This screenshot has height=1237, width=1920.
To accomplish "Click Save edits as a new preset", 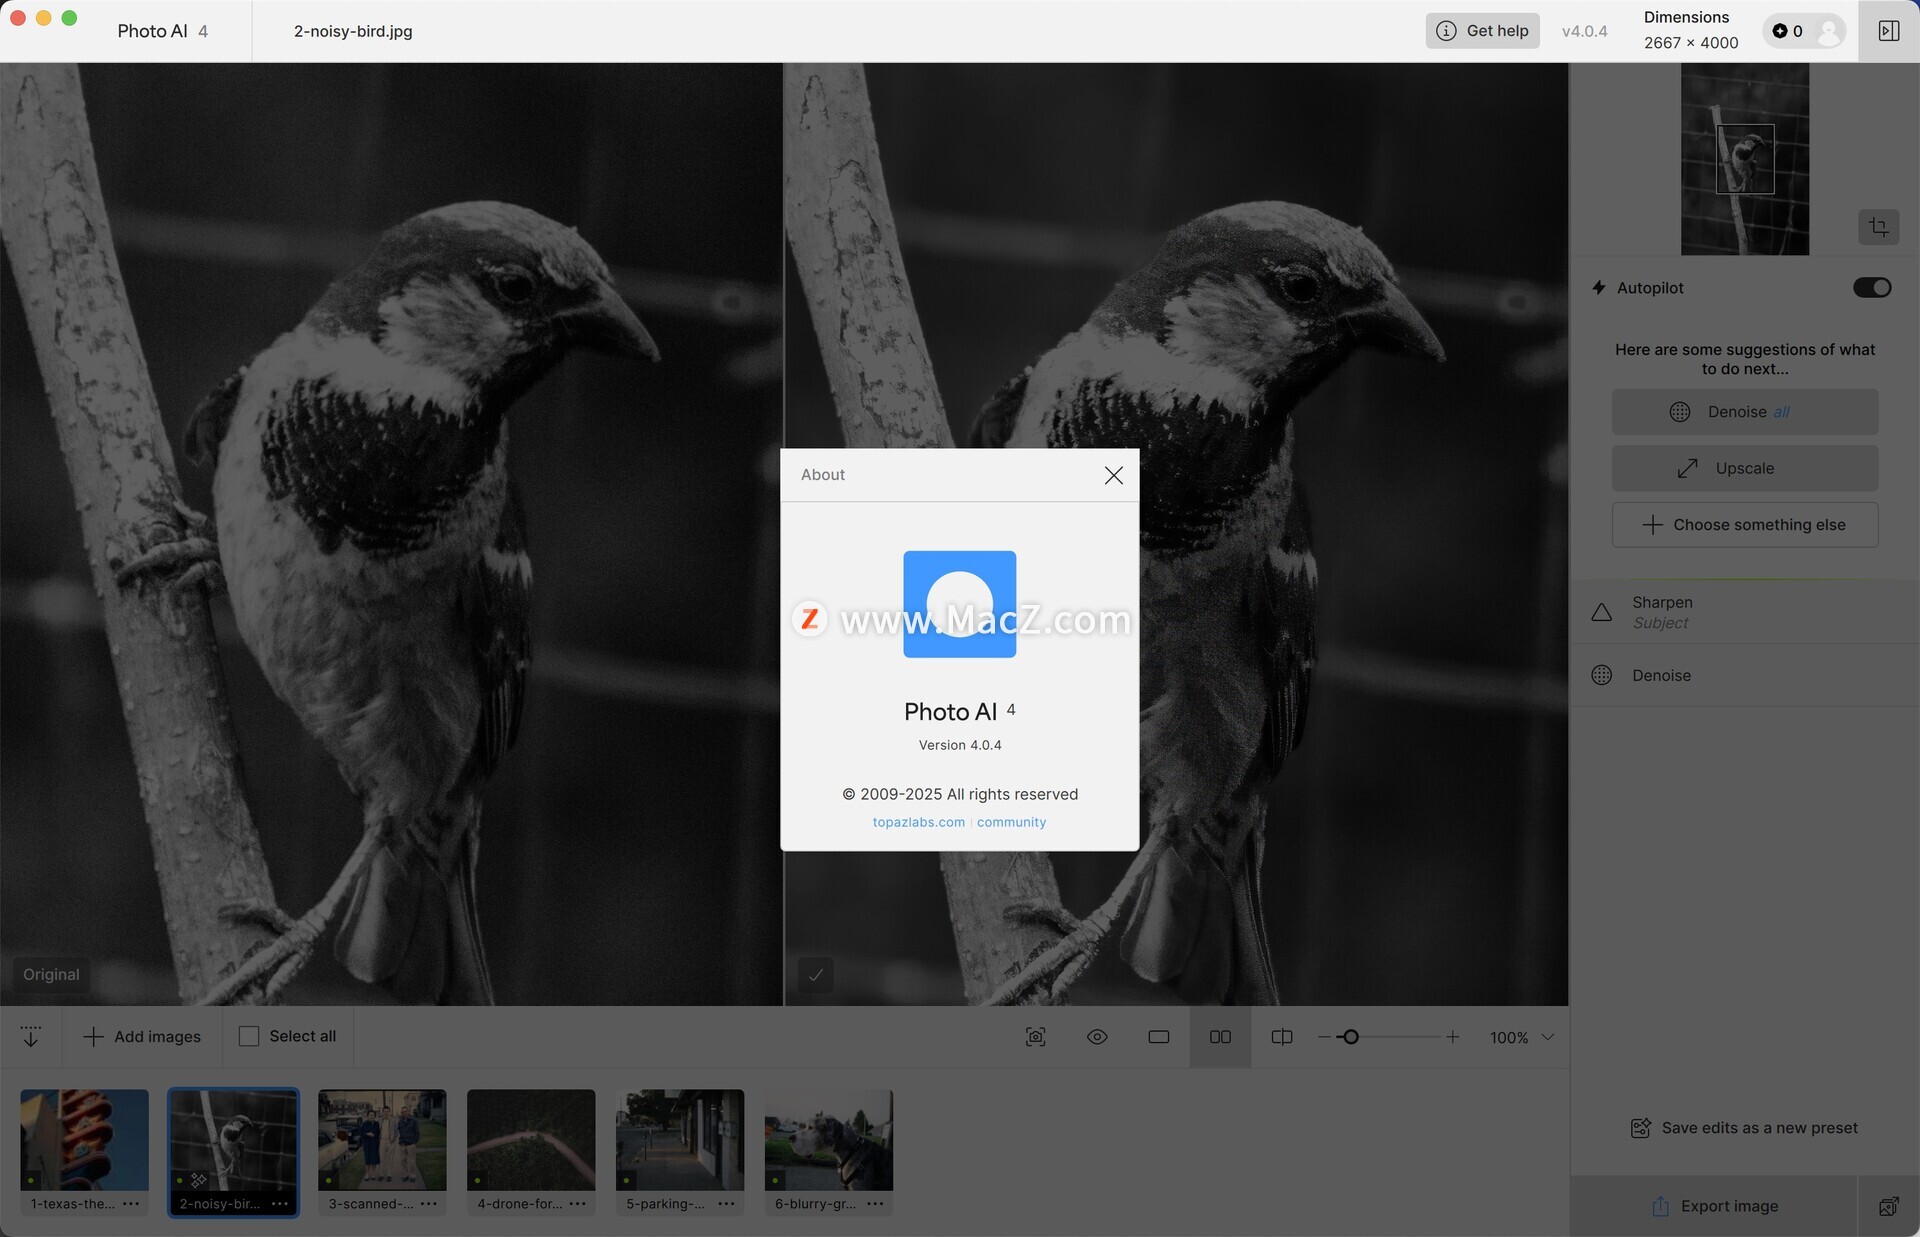I will coord(1744,1128).
